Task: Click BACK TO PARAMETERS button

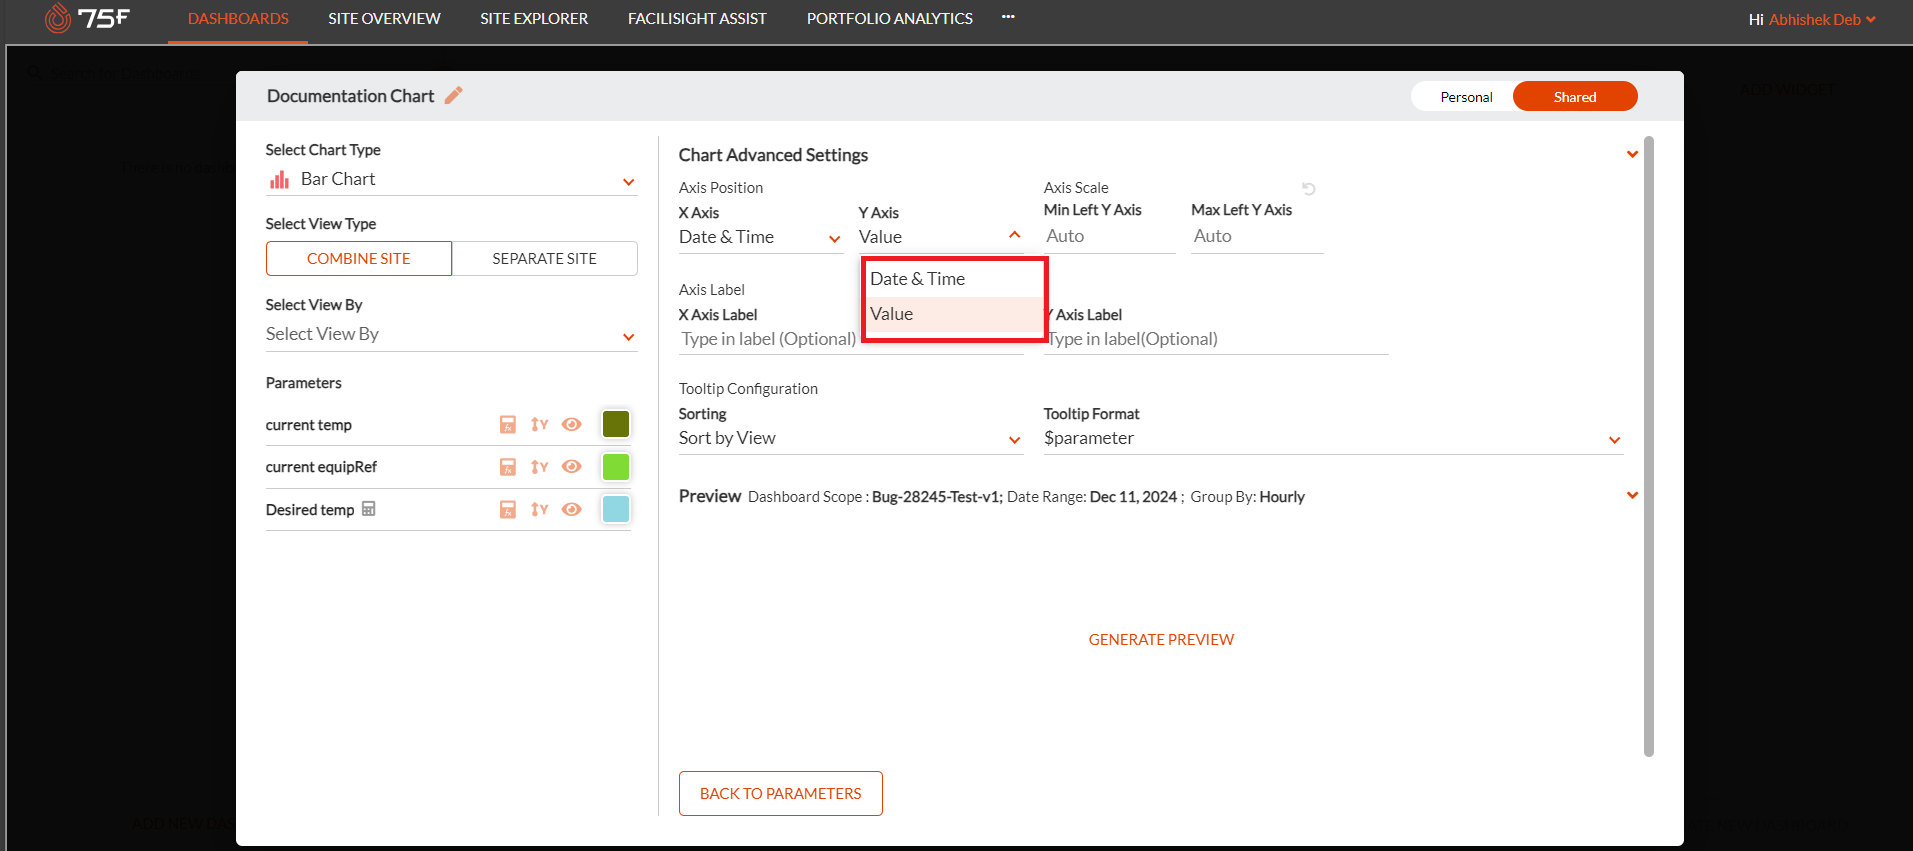Action: pos(781,794)
